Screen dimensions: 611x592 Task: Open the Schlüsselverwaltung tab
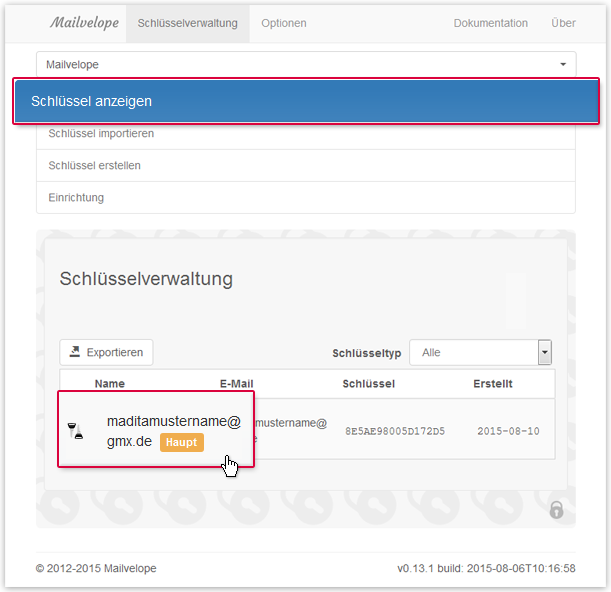click(187, 23)
